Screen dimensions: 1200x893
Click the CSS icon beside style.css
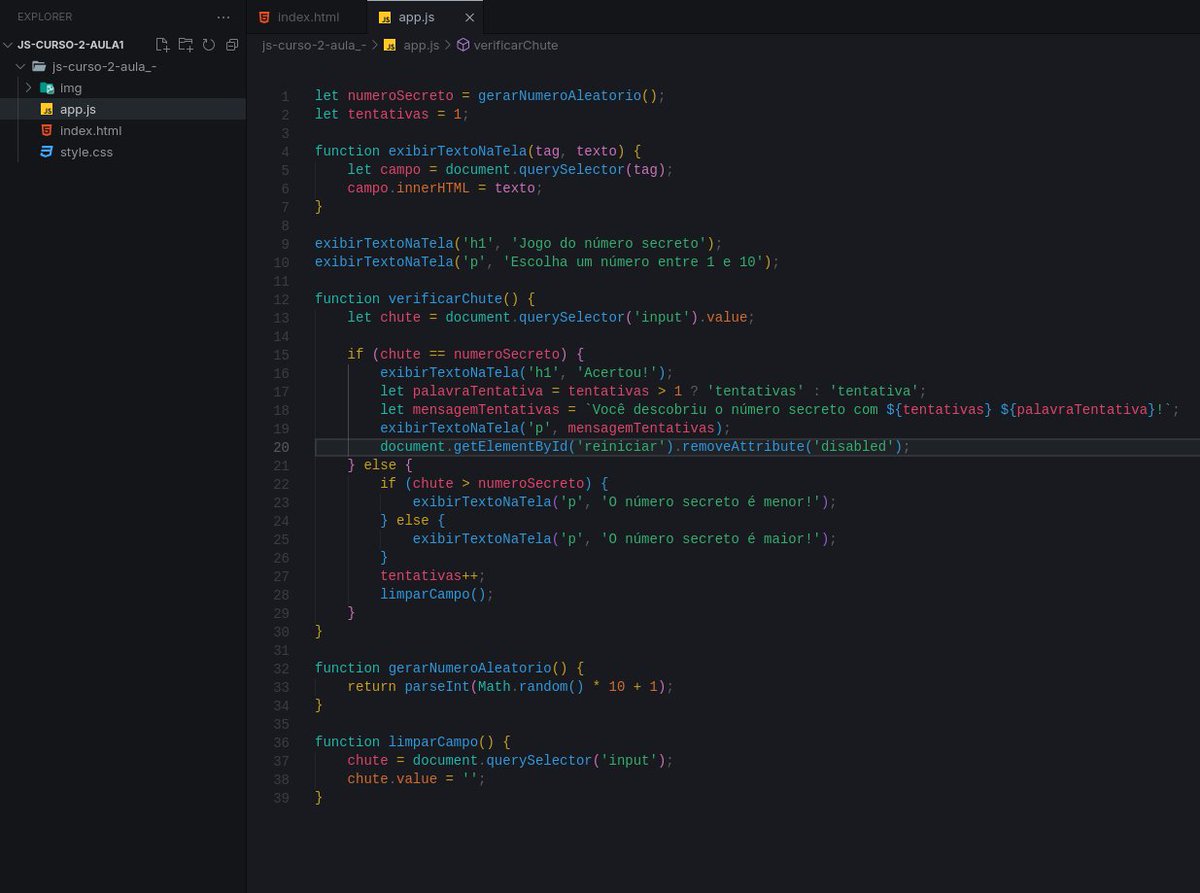pyautogui.click(x=46, y=152)
